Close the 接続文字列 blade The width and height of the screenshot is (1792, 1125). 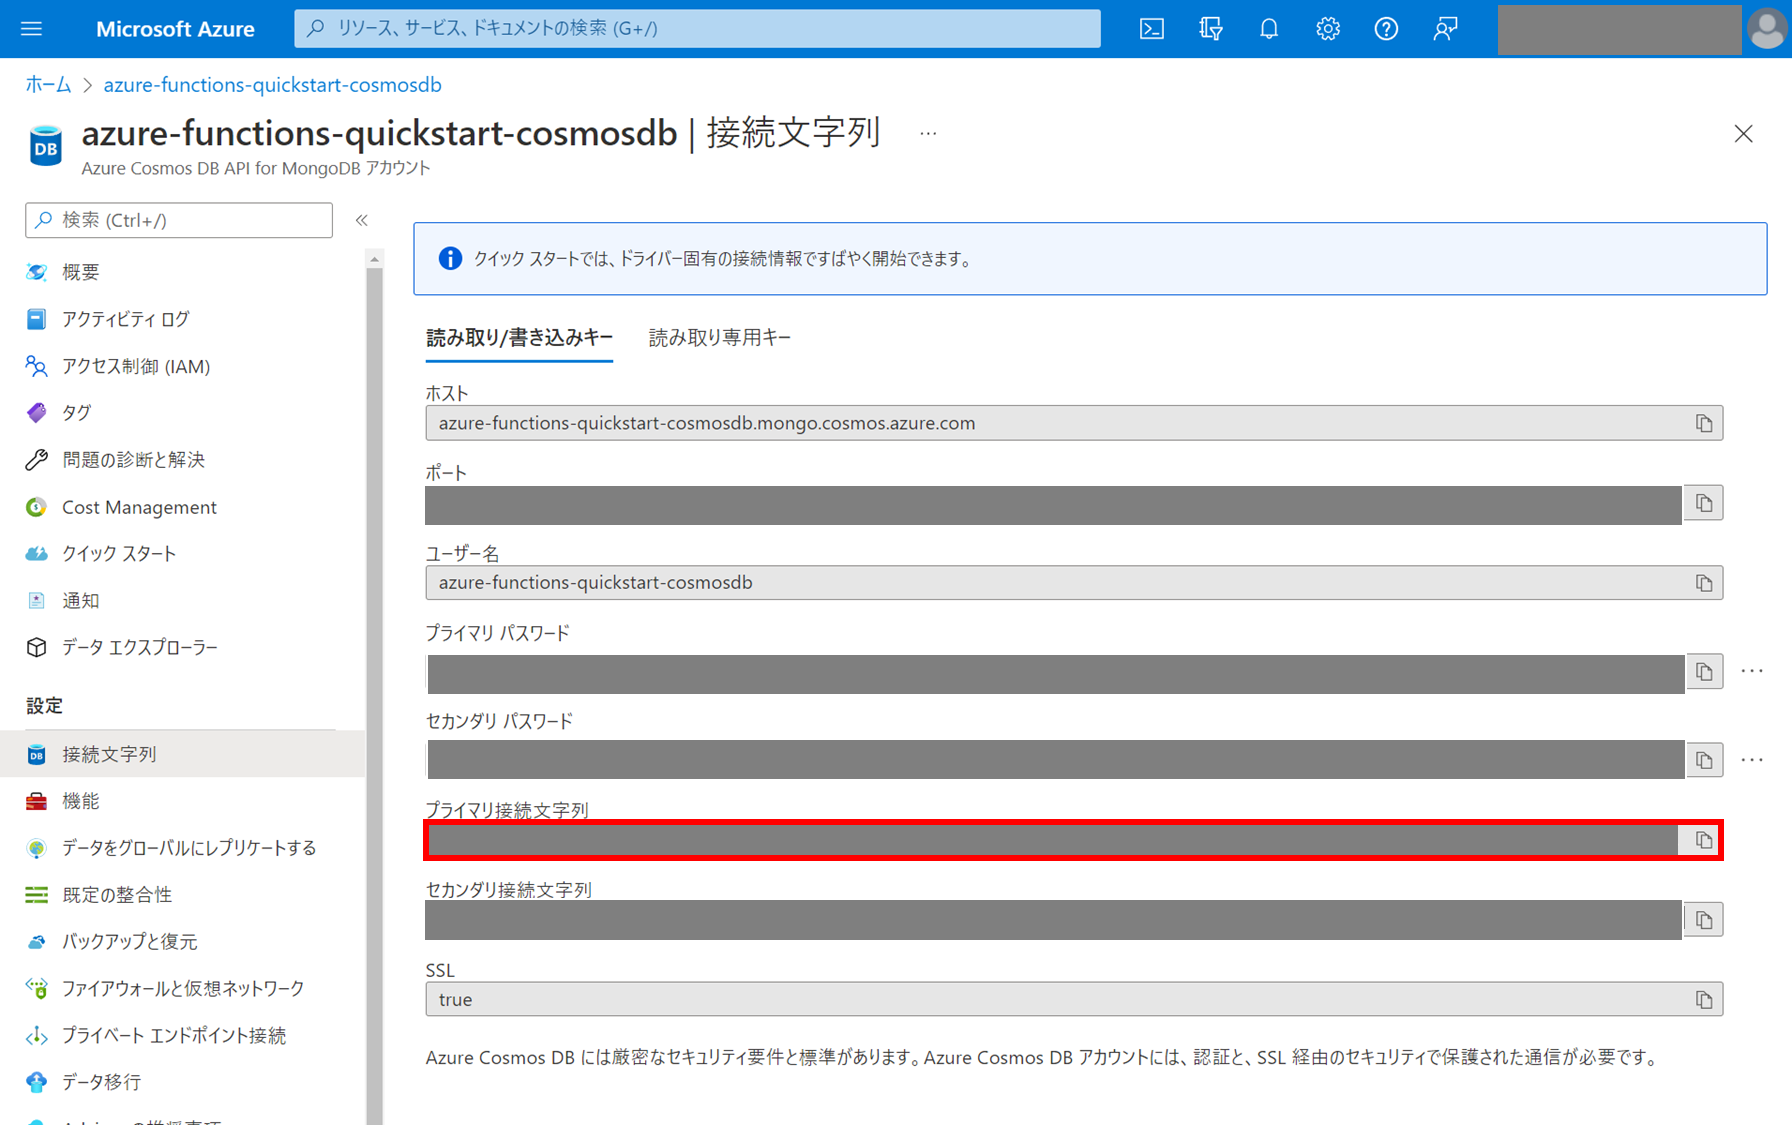point(1743,134)
